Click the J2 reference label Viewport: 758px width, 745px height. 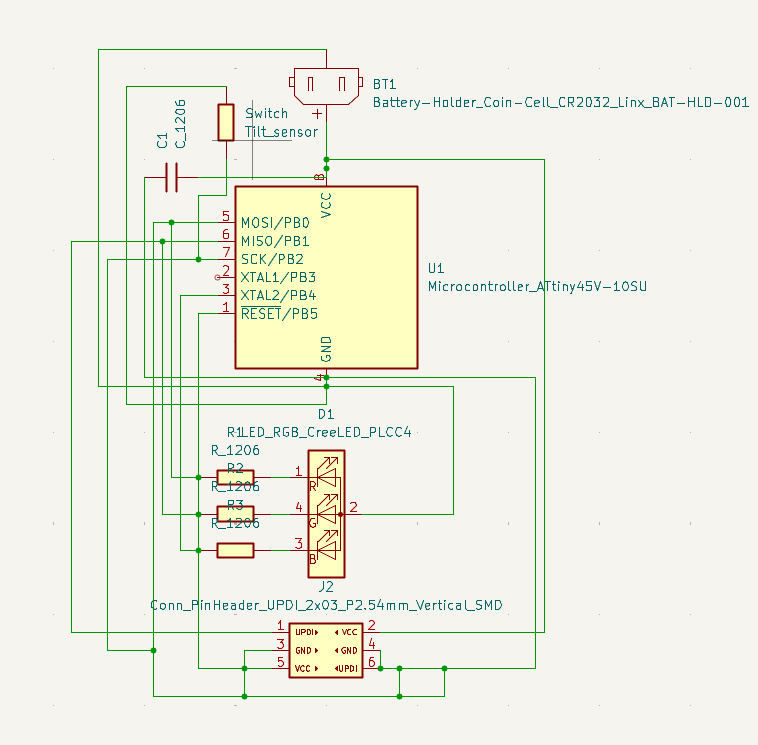coord(326,587)
